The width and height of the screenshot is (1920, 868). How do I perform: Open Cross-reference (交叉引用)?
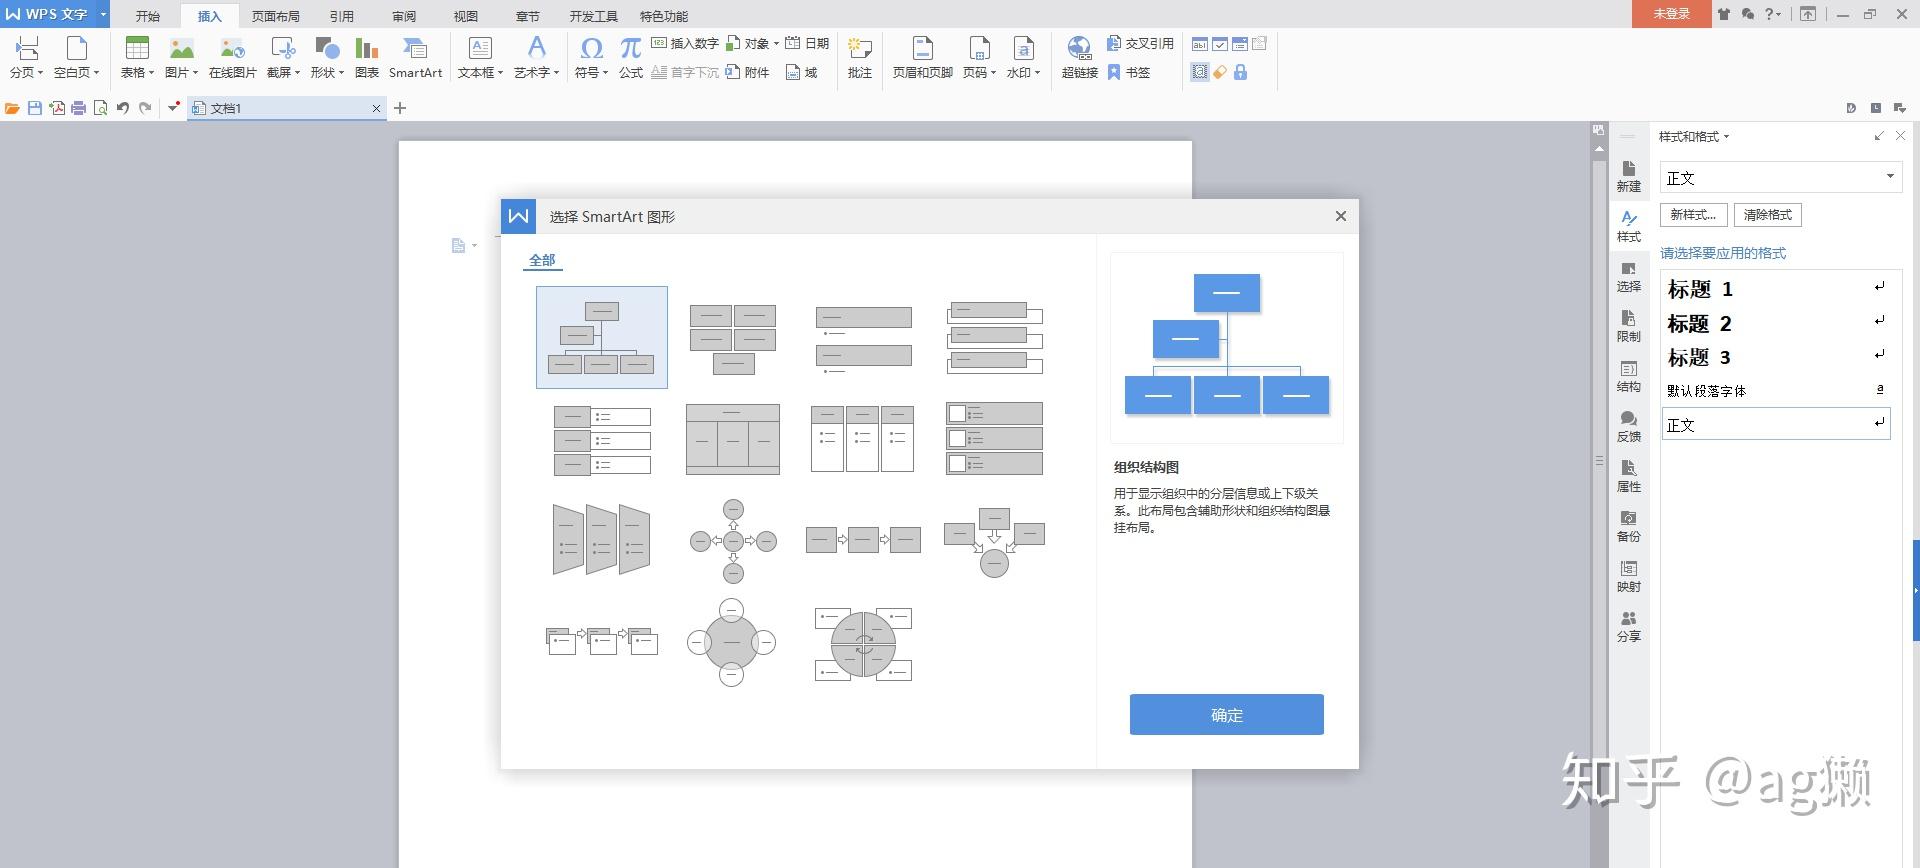click(x=1140, y=43)
